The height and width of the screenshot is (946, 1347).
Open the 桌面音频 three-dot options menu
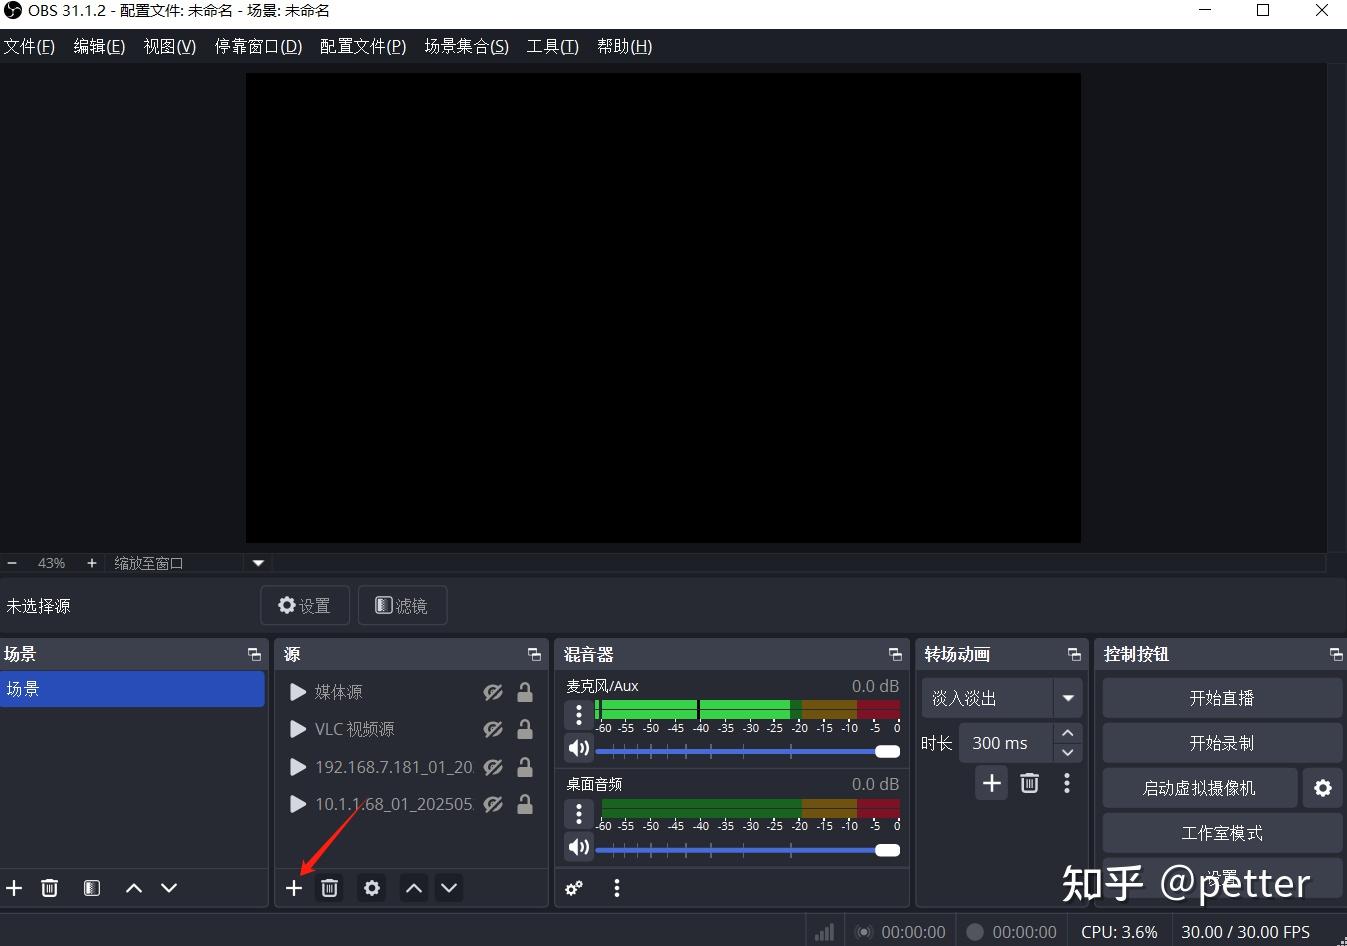[578, 813]
